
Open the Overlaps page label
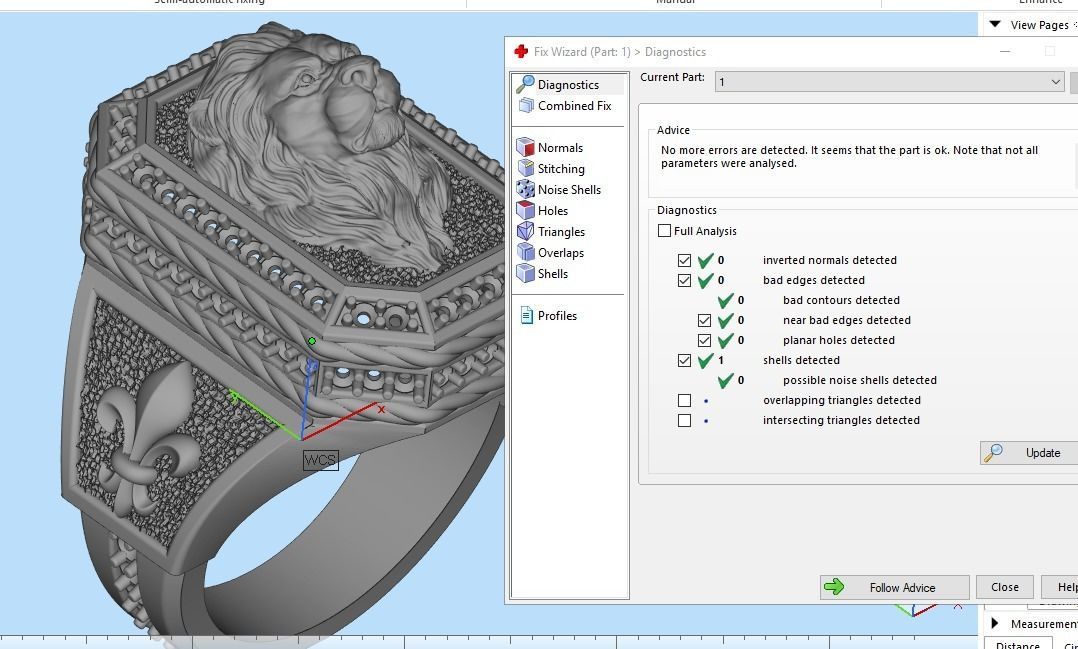[x=561, y=252]
